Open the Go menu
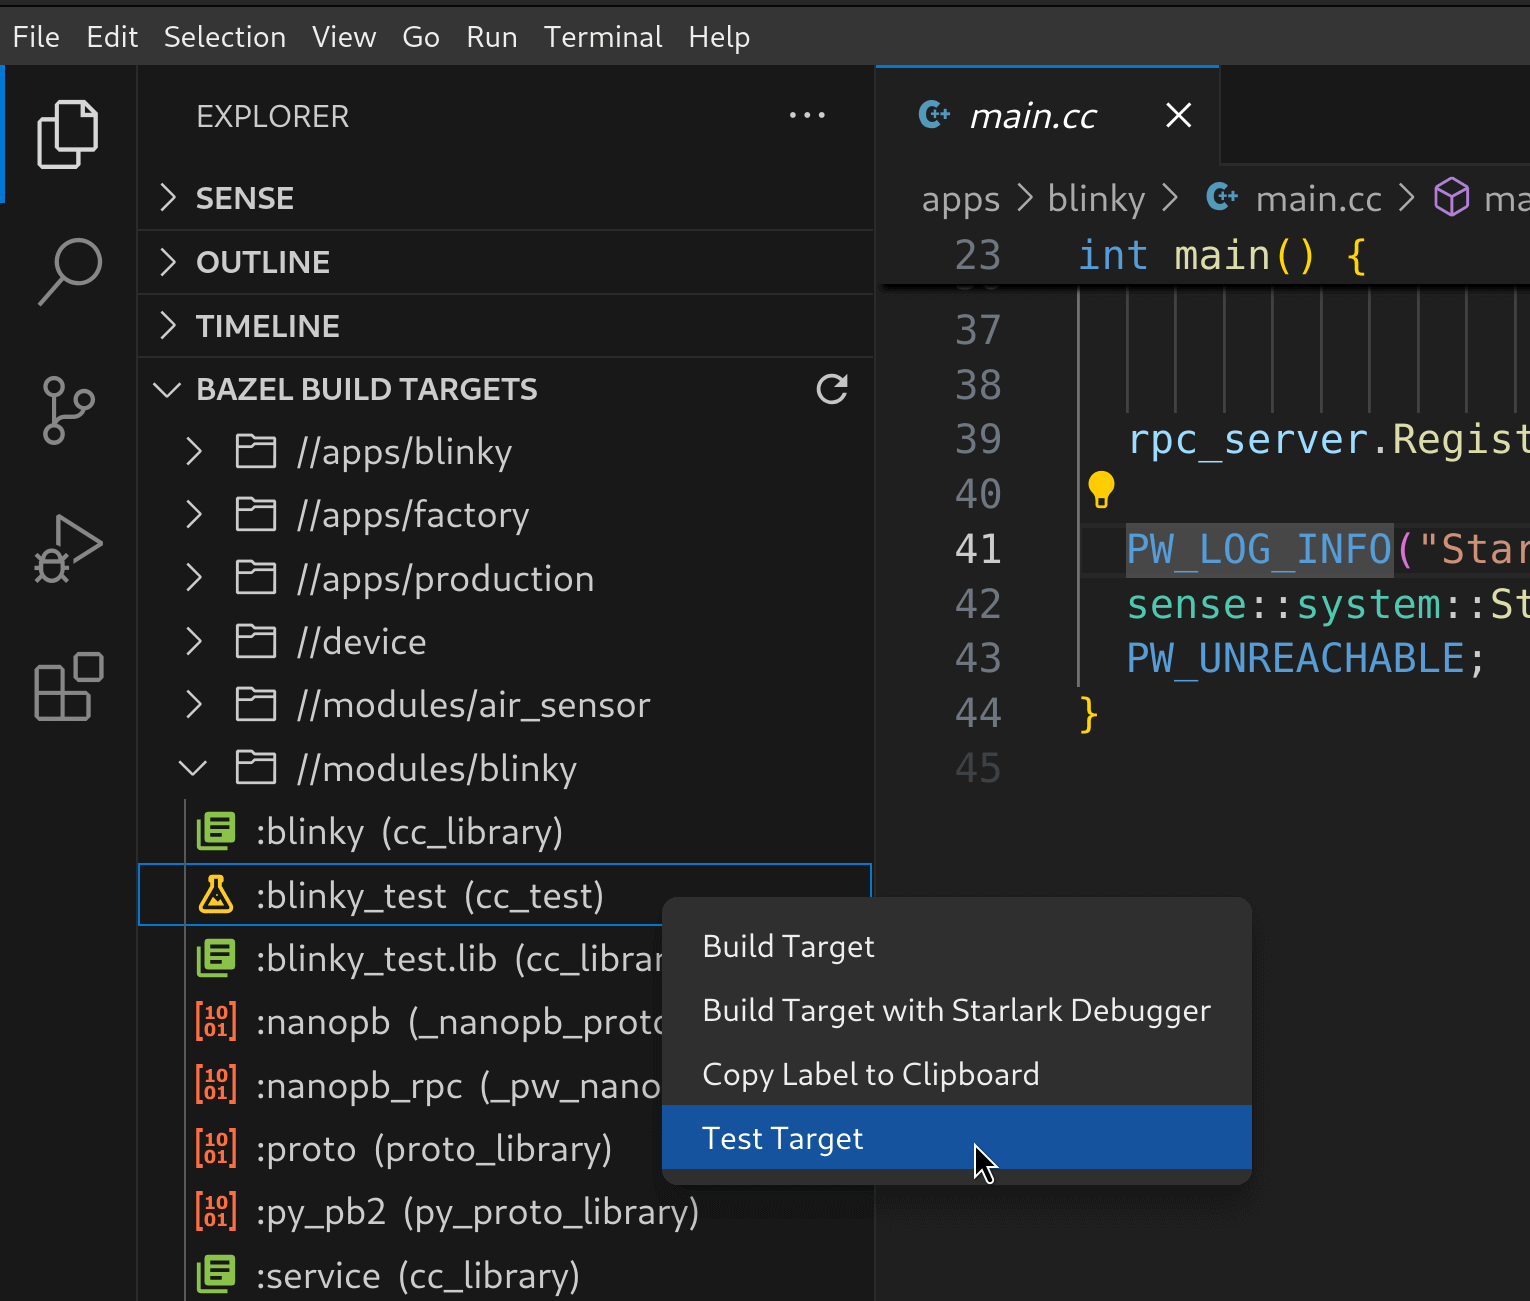This screenshot has height=1301, width=1530. point(421,37)
